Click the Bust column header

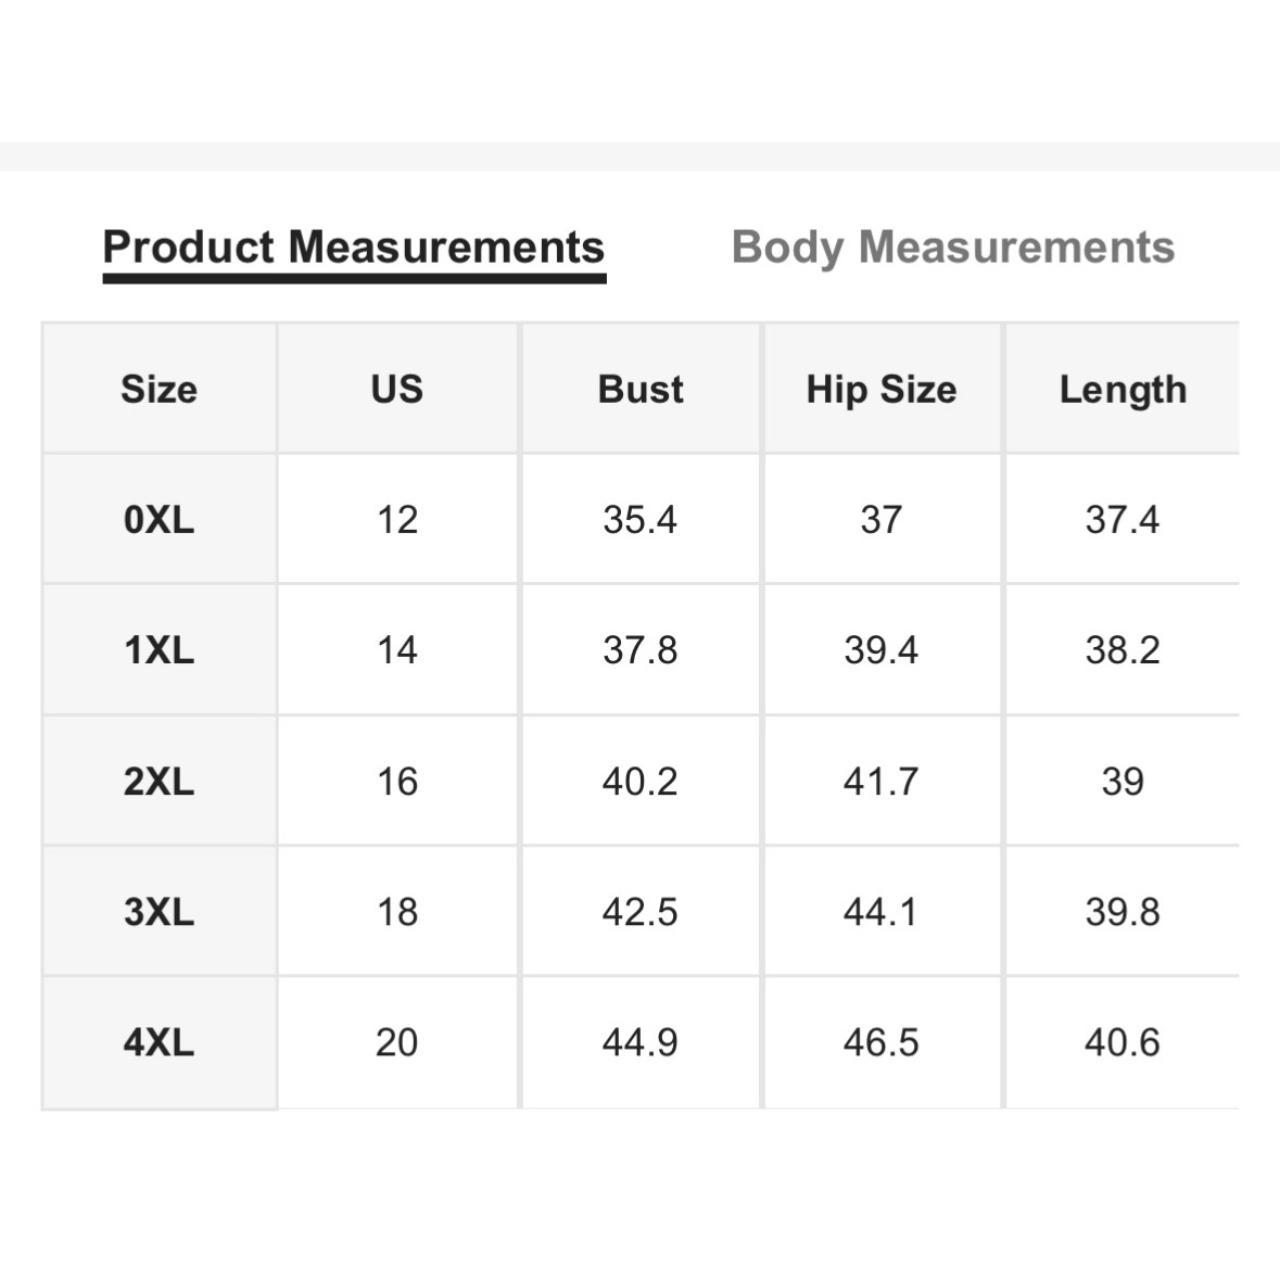click(x=640, y=388)
